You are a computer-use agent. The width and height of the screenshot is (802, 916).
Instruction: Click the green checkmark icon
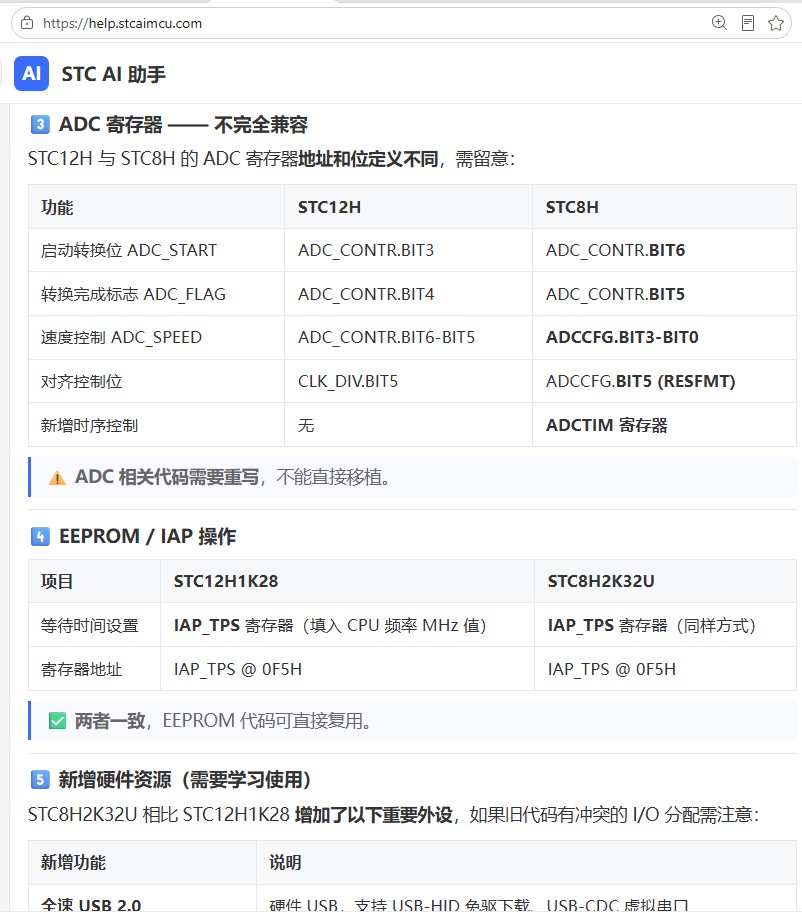[x=57, y=721]
